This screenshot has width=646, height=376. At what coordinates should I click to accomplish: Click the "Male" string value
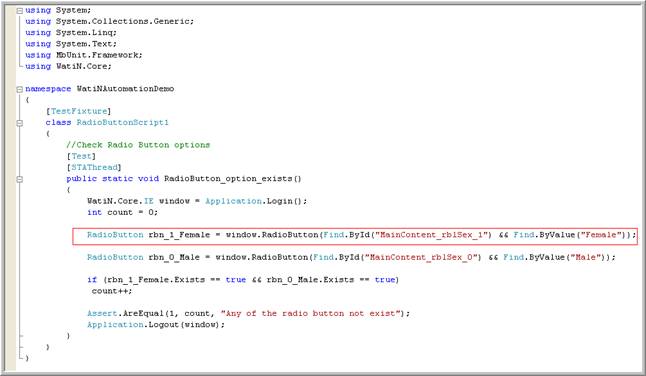585,257
